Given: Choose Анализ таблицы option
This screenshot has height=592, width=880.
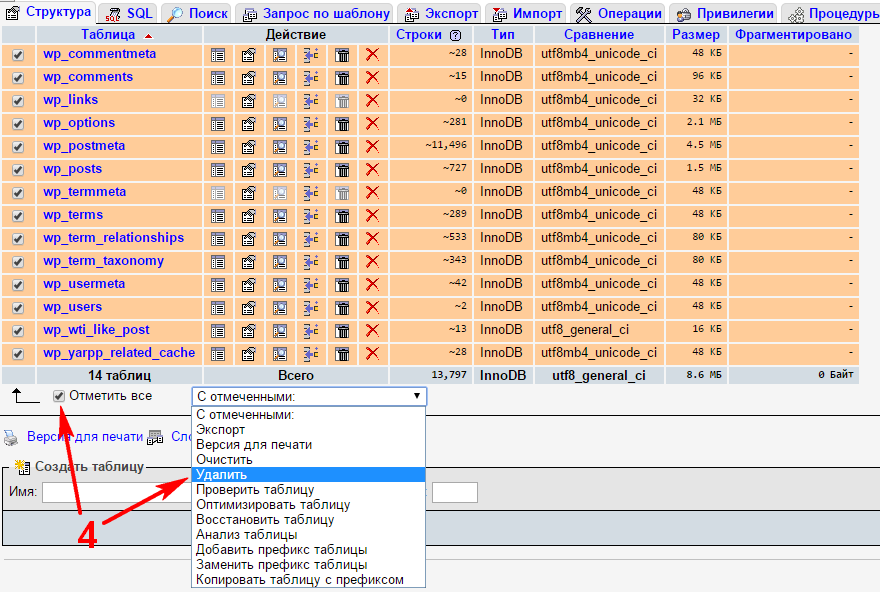Looking at the screenshot, I should pos(309,535).
